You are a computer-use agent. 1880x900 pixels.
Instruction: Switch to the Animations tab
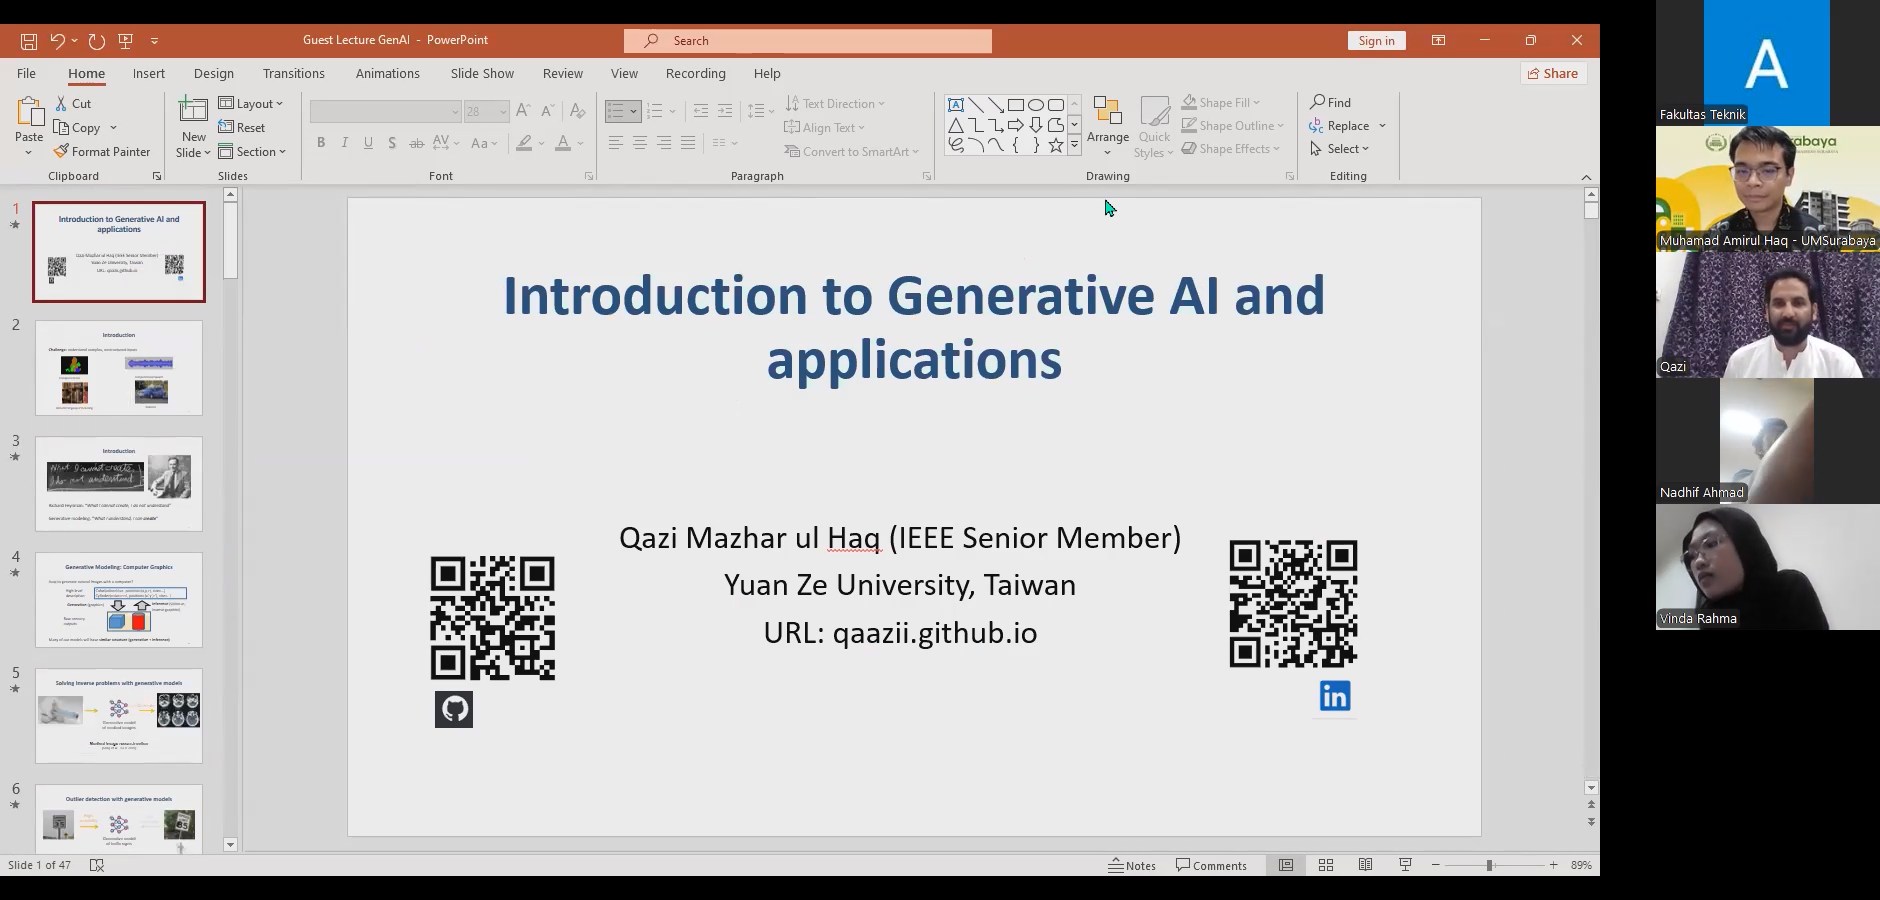(387, 73)
